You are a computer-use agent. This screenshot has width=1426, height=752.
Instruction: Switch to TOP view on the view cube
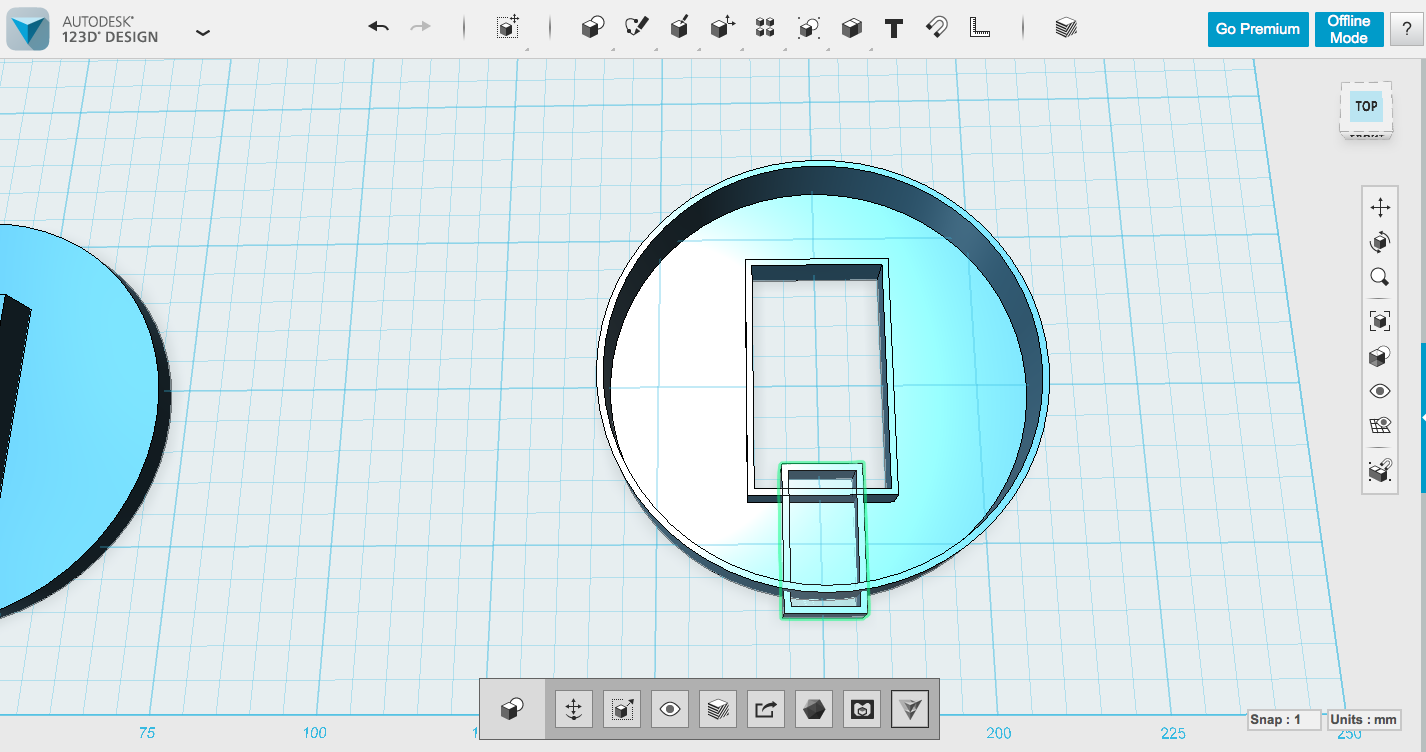[x=1365, y=106]
